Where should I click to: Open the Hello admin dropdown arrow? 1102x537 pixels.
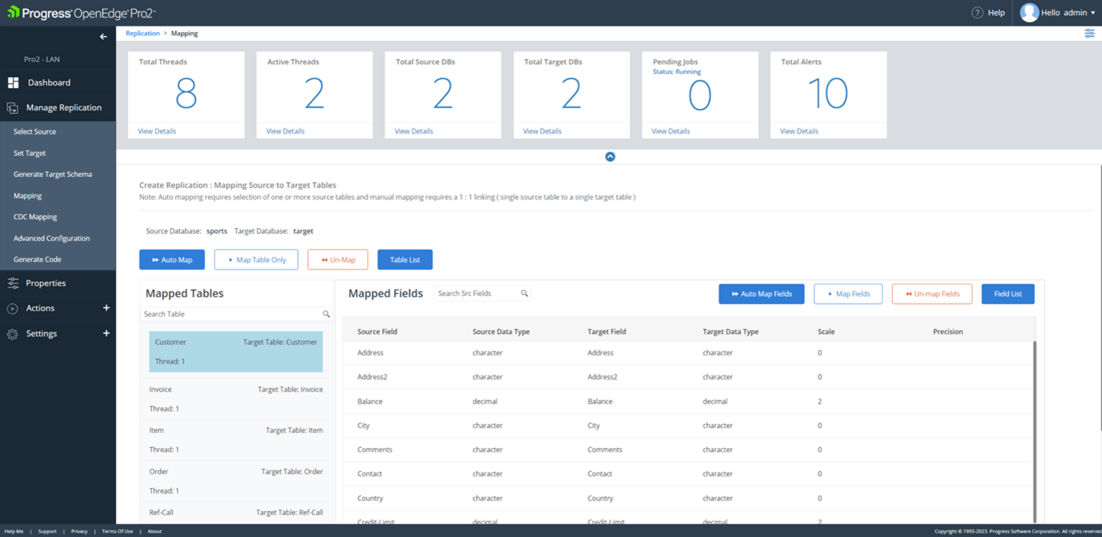[1093, 13]
